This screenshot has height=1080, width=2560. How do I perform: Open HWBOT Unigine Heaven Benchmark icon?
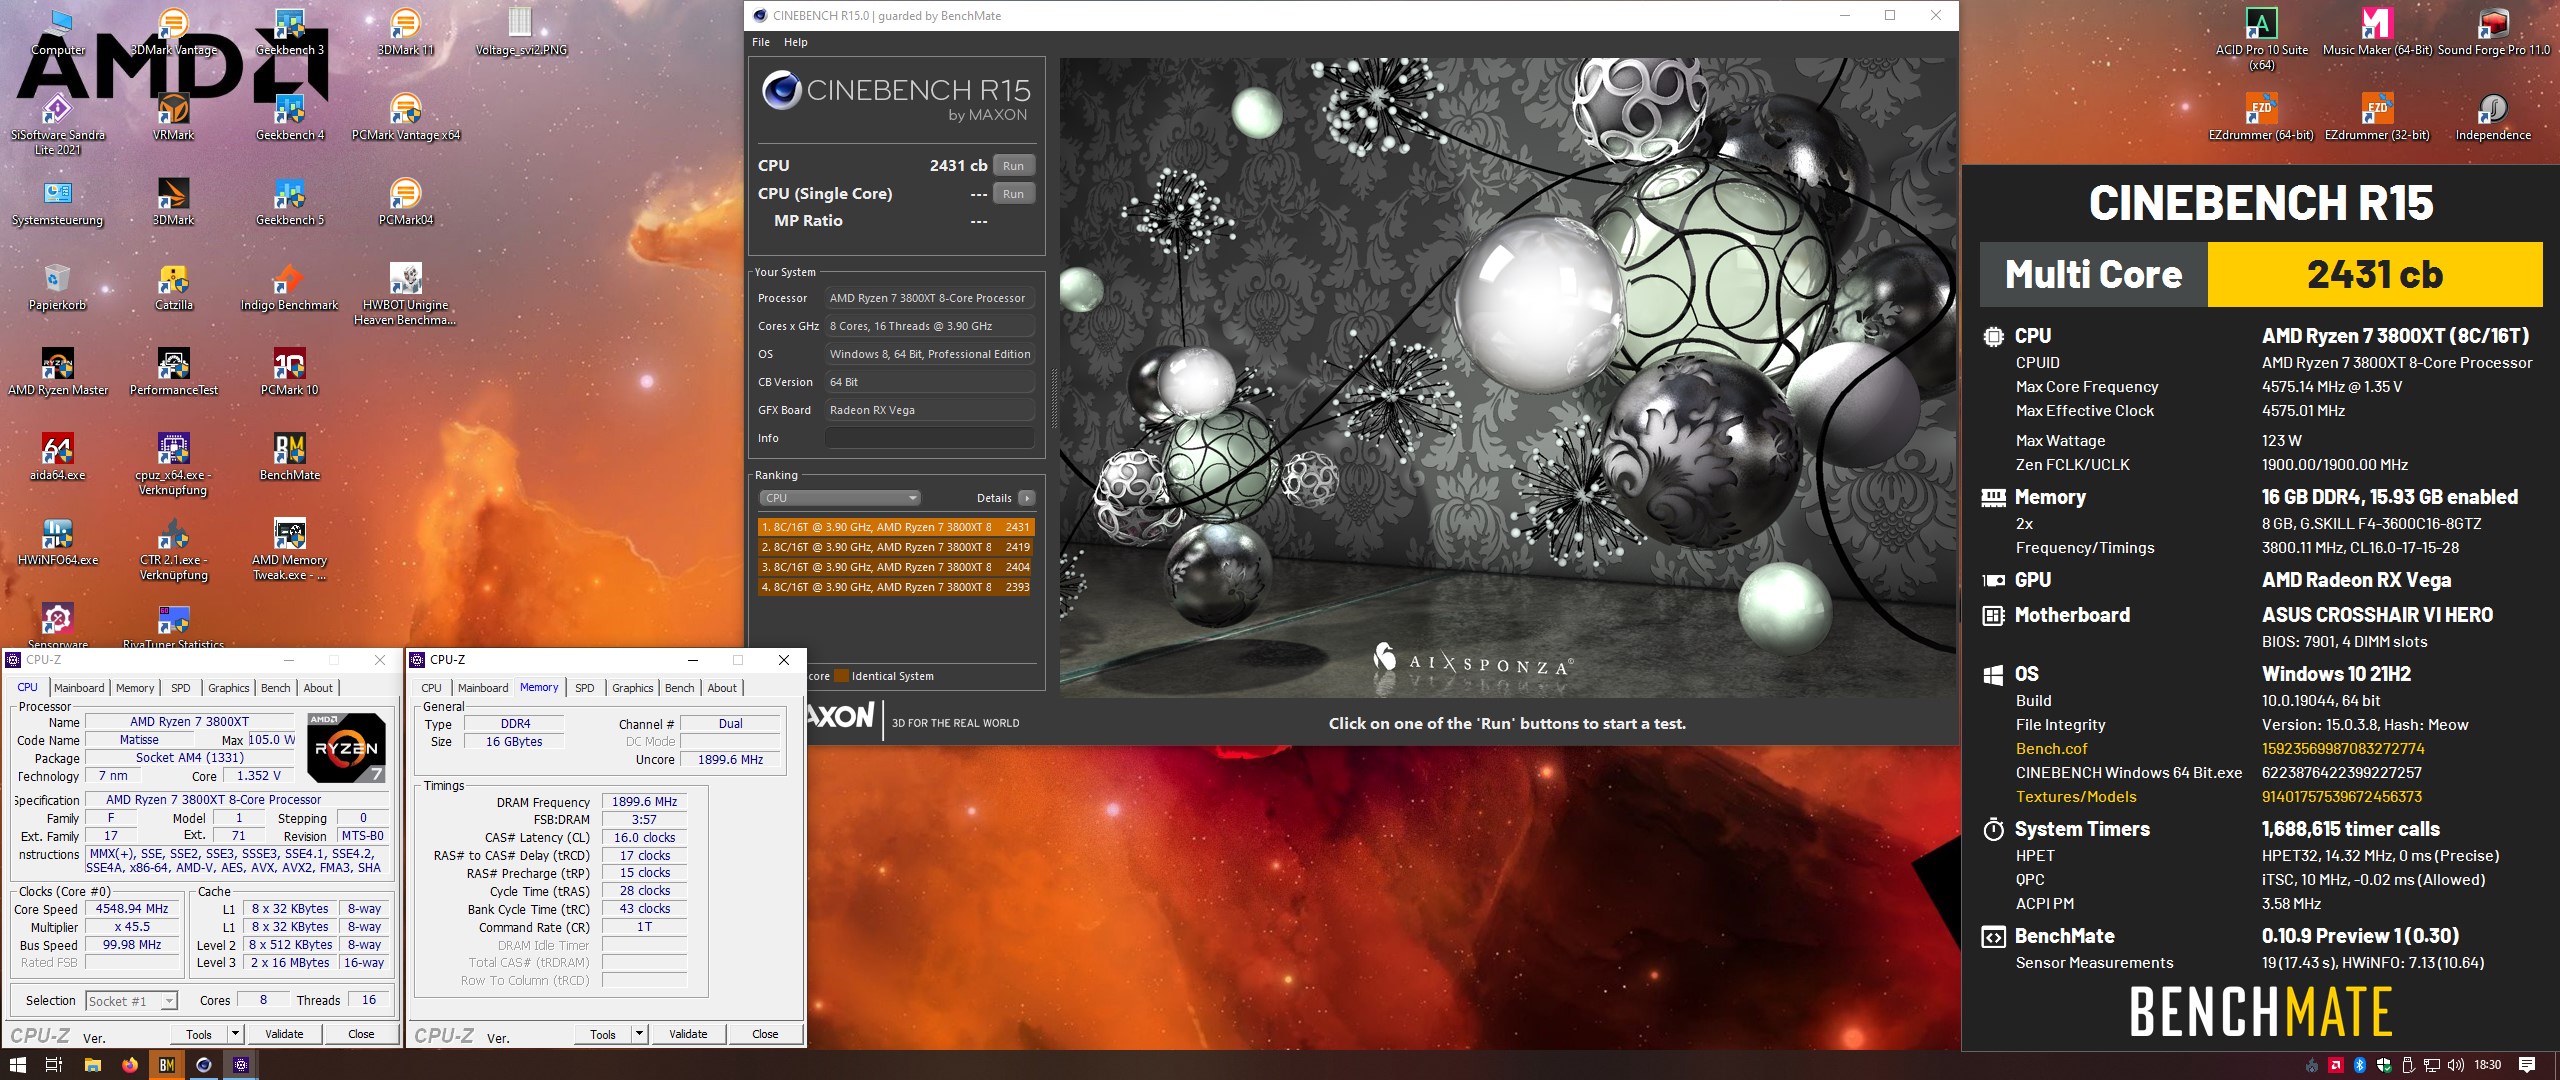(405, 293)
